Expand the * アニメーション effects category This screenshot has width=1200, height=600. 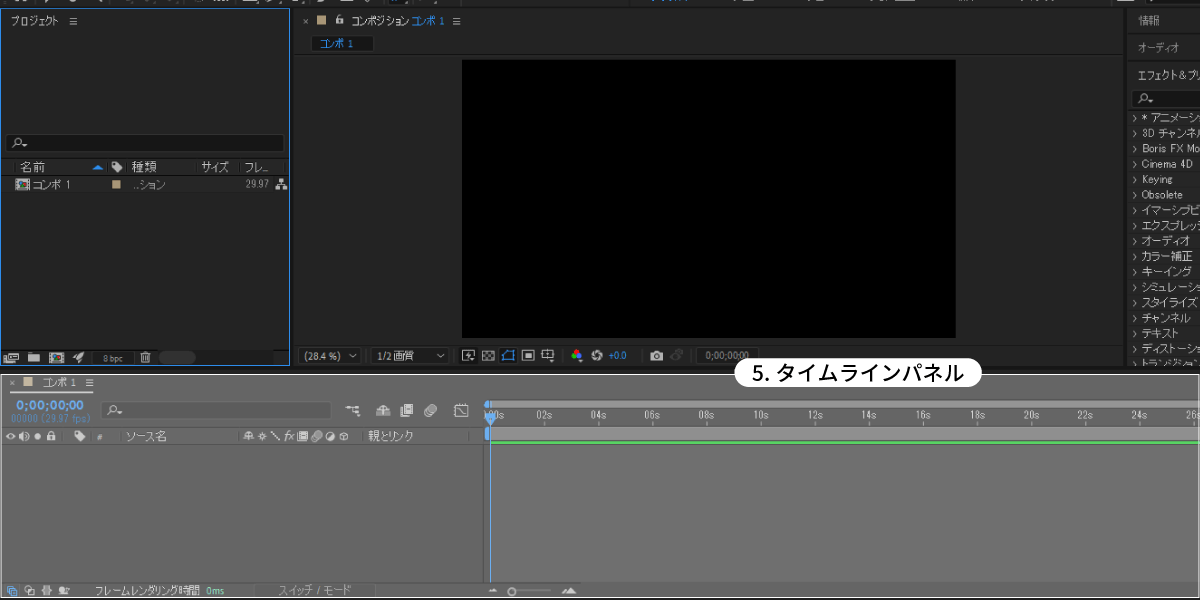1135,117
